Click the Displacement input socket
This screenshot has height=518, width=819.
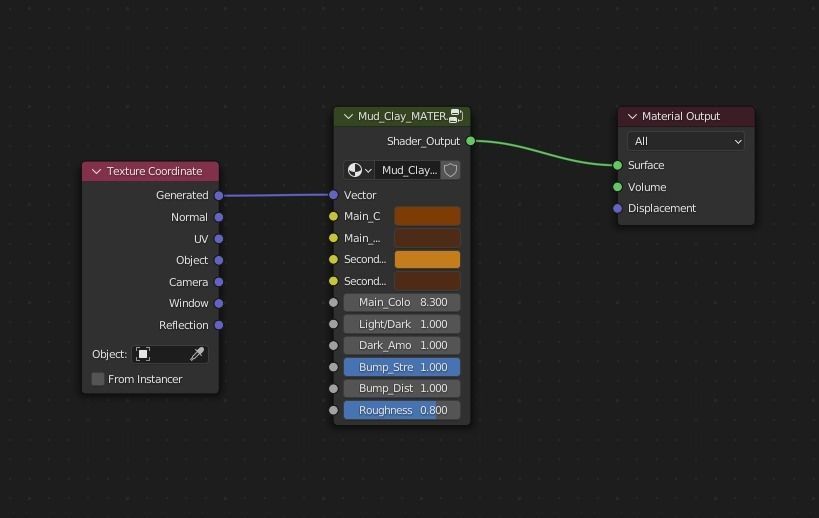tap(617, 208)
